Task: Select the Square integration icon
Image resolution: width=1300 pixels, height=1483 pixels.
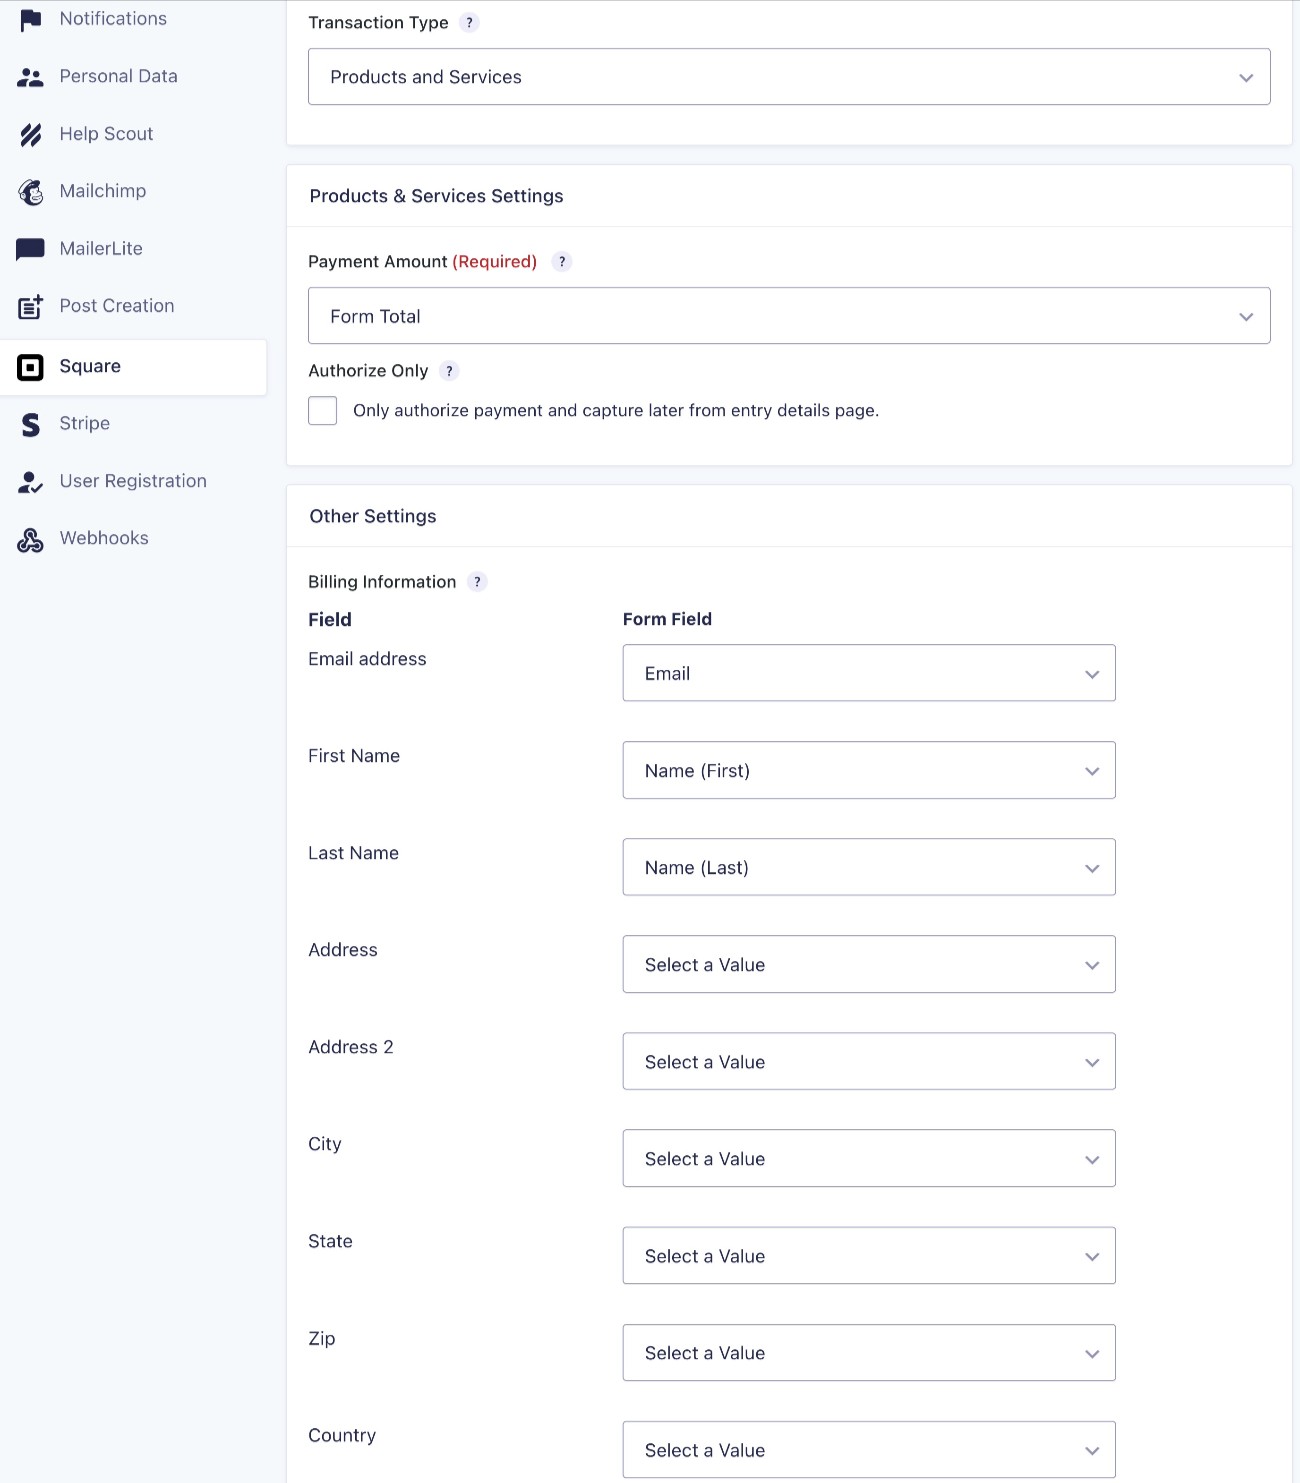Action: (x=30, y=367)
